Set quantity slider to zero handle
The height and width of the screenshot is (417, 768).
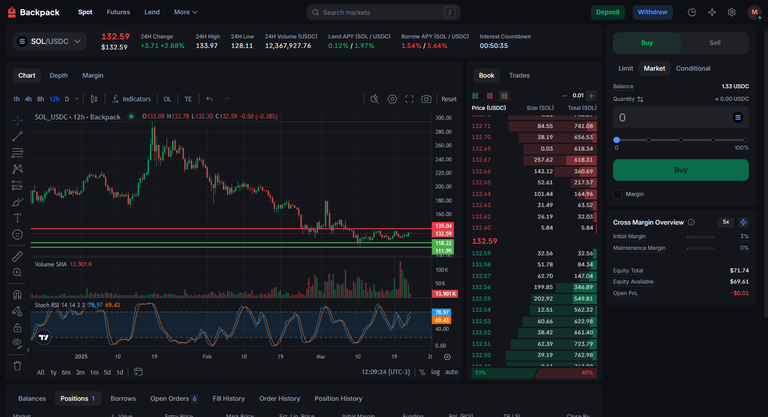tap(617, 140)
